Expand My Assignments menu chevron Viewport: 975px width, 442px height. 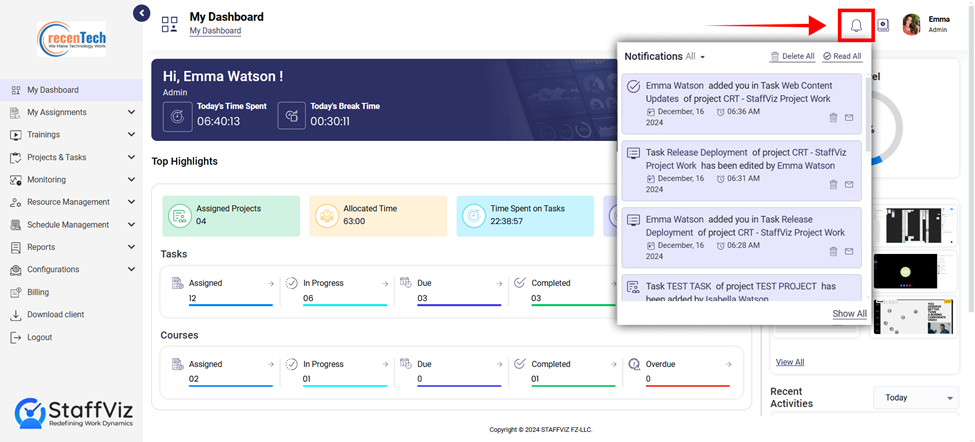(x=131, y=112)
